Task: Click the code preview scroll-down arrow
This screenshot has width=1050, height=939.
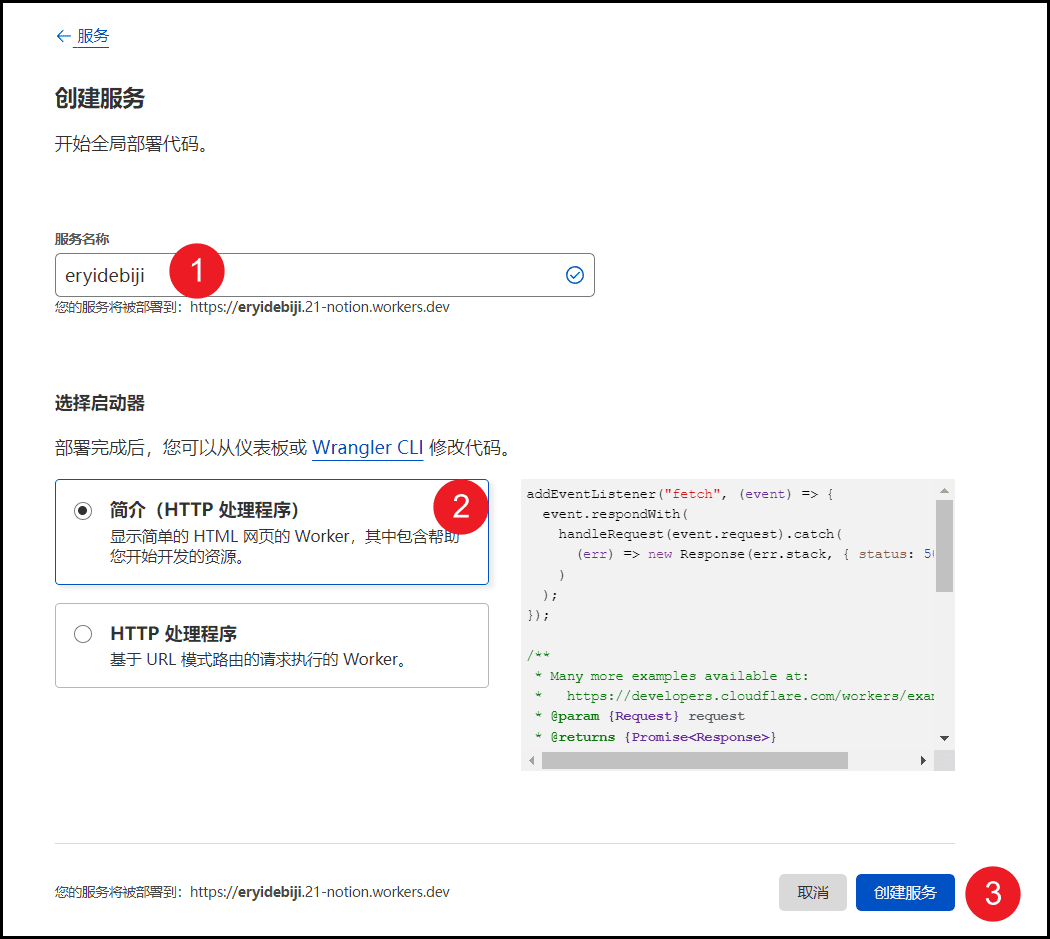Action: [x=944, y=738]
